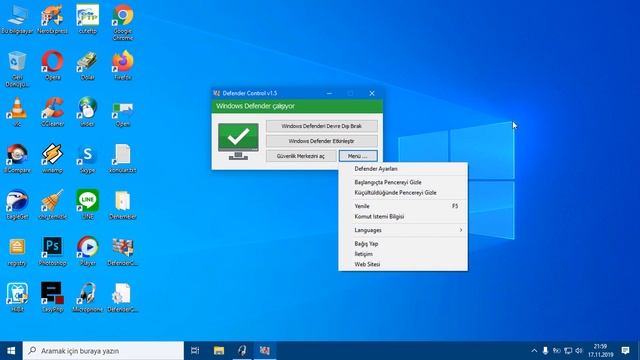Image resolution: width=640 pixels, height=360 pixels.
Task: Click the taskbar search box
Action: pos(103,351)
